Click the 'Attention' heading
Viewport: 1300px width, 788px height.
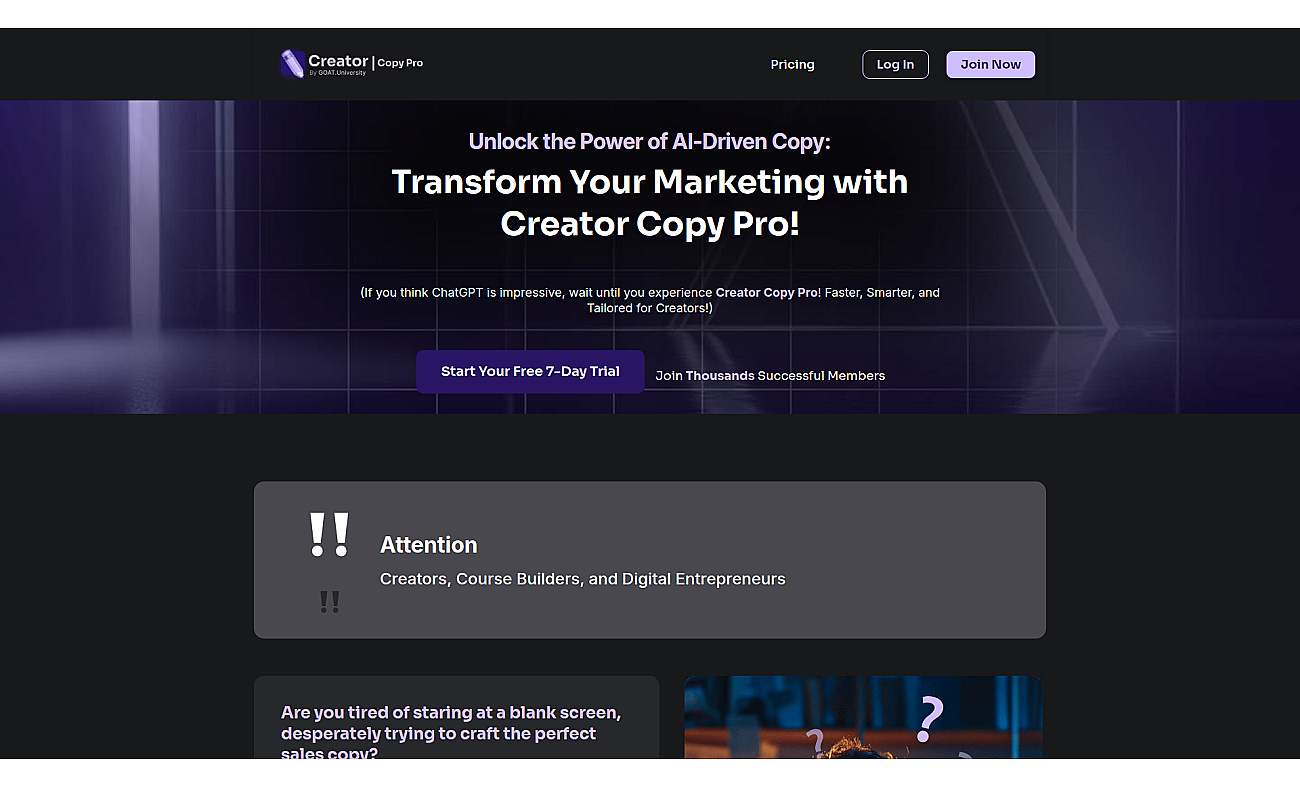click(428, 545)
